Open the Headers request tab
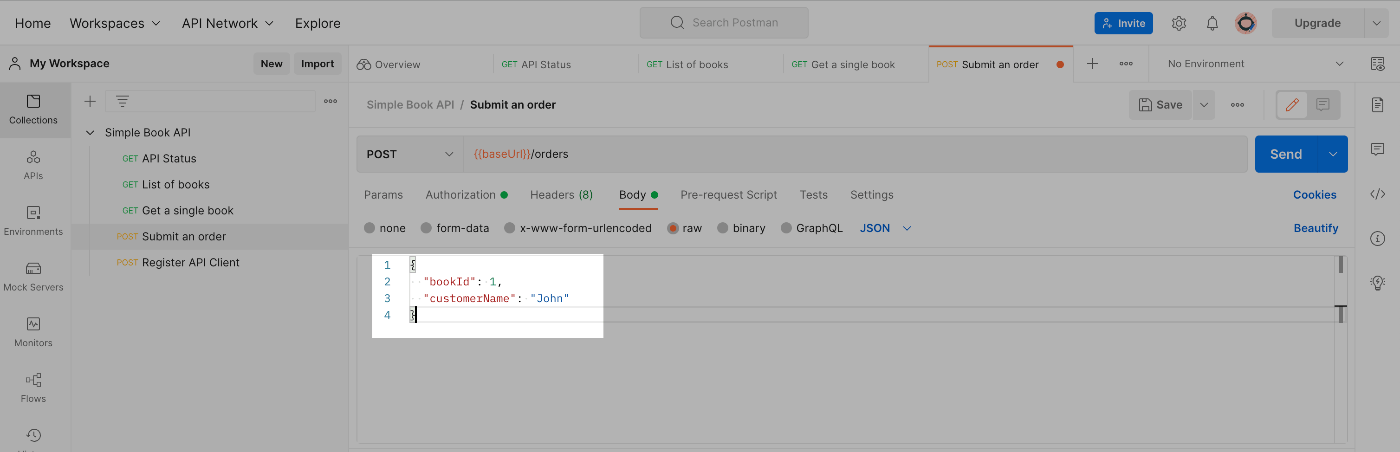Screen dimensions: 1400x452 [x=561, y=195]
